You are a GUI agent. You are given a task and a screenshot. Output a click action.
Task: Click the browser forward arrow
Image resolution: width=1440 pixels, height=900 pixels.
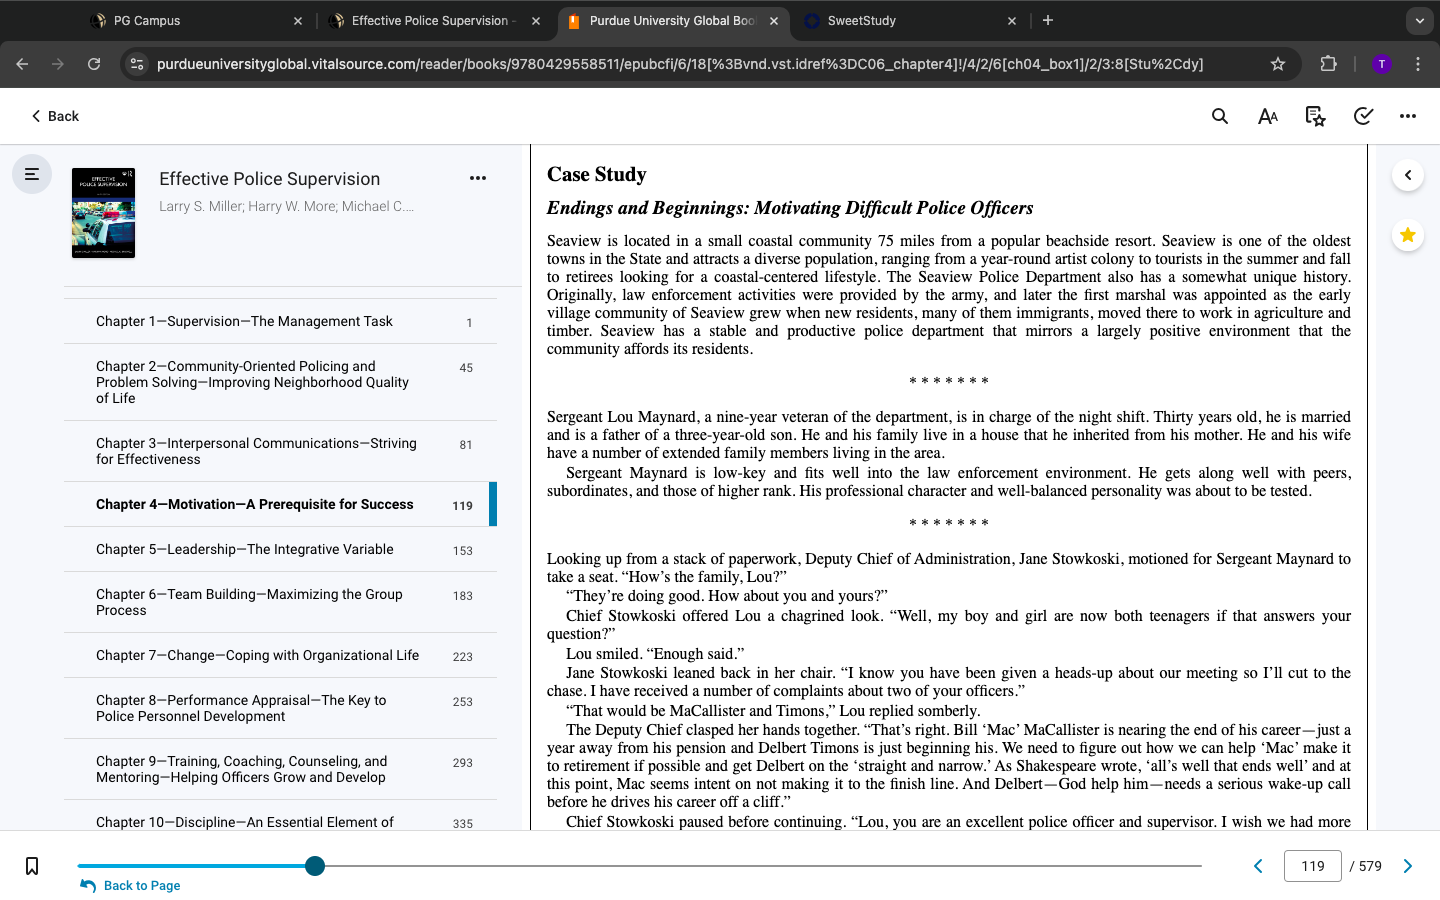tap(58, 64)
